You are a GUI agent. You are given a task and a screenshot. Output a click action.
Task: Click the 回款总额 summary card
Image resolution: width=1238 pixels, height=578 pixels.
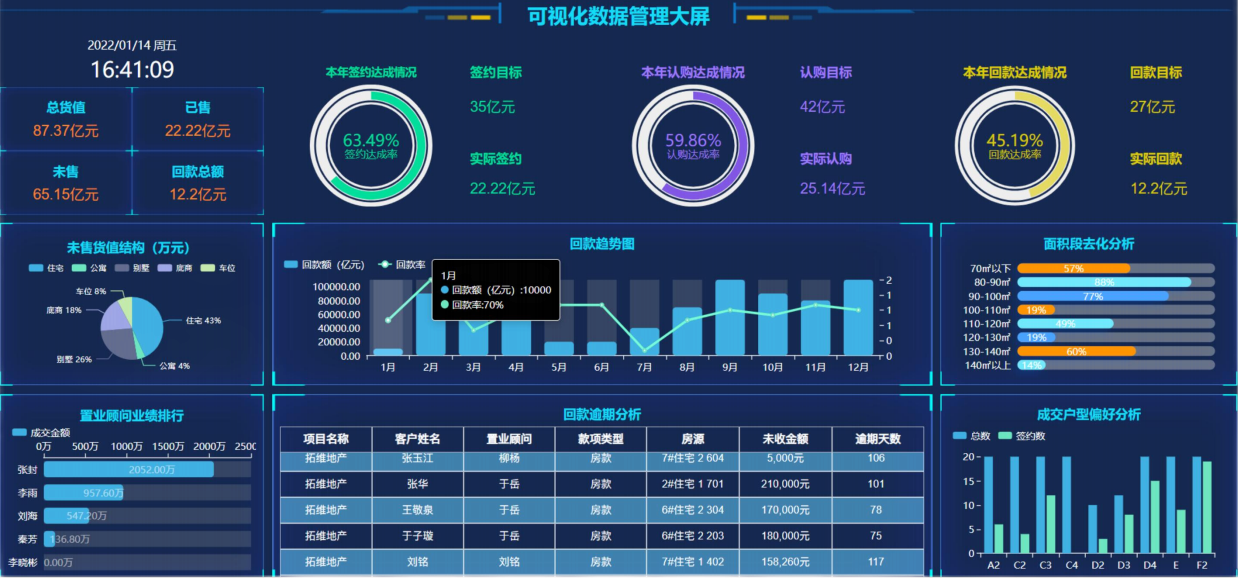click(x=197, y=183)
